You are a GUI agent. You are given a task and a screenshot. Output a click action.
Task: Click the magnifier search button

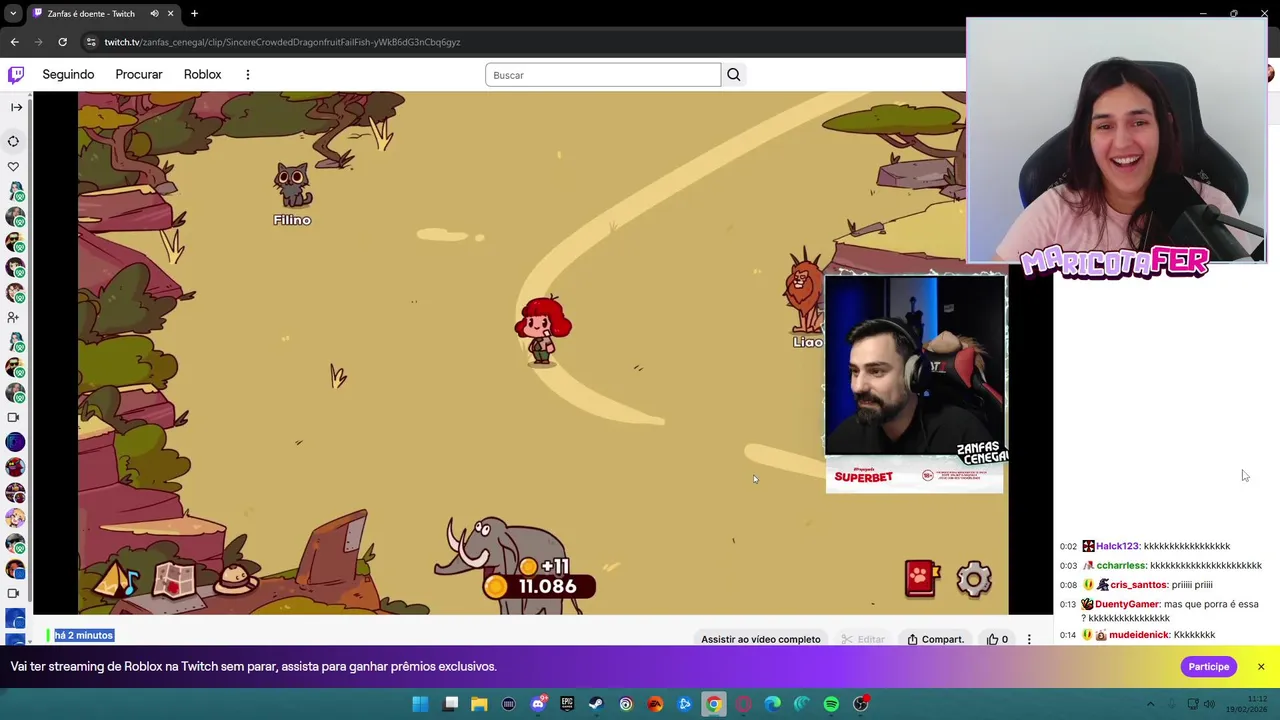pos(734,75)
